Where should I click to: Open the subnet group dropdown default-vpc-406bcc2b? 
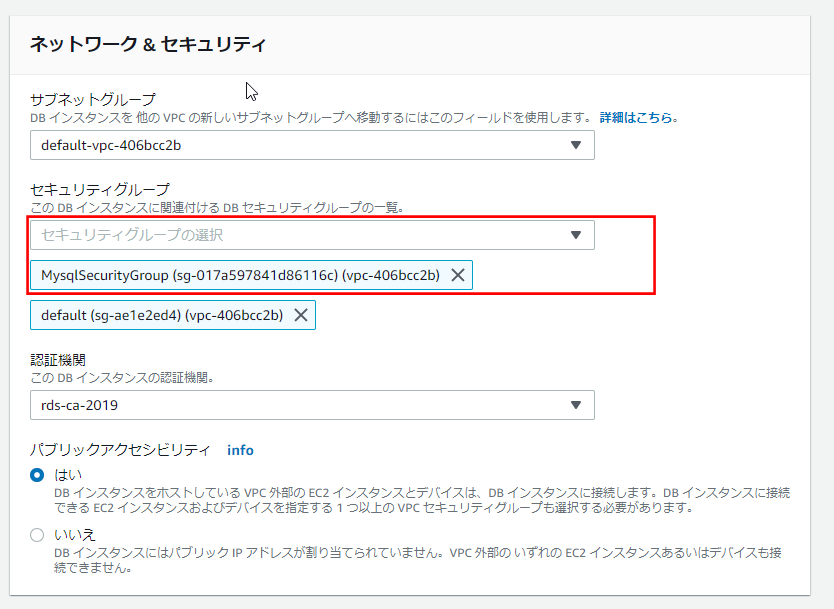[312, 145]
